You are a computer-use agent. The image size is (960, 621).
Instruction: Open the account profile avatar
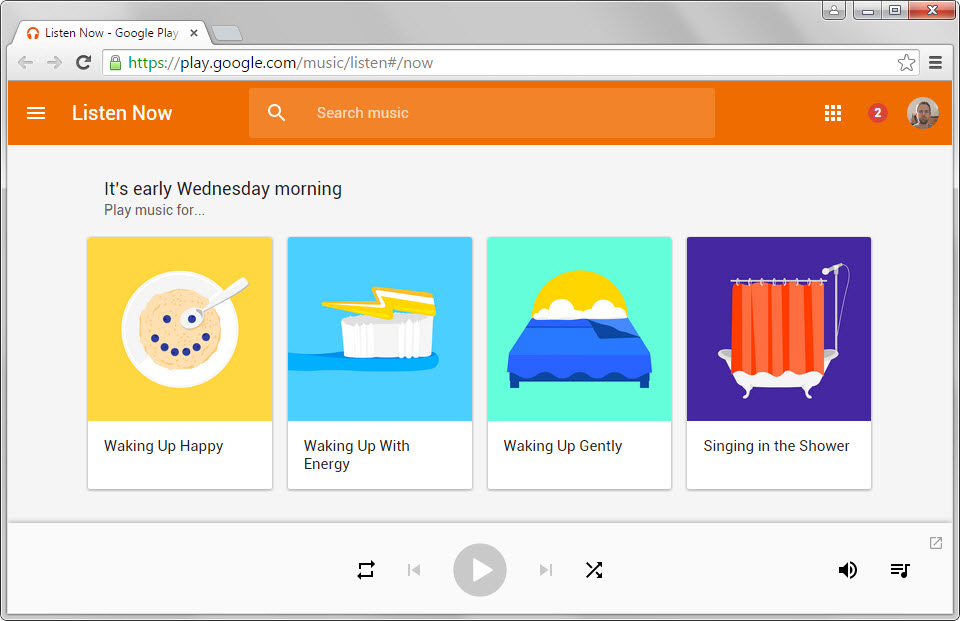pos(923,113)
